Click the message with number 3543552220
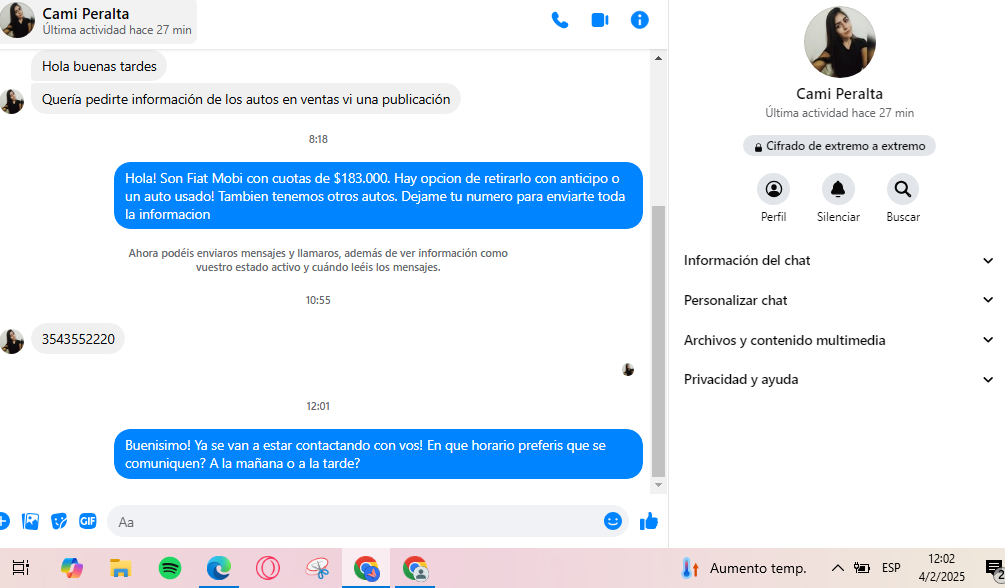1005x588 pixels. pyautogui.click(x=78, y=339)
